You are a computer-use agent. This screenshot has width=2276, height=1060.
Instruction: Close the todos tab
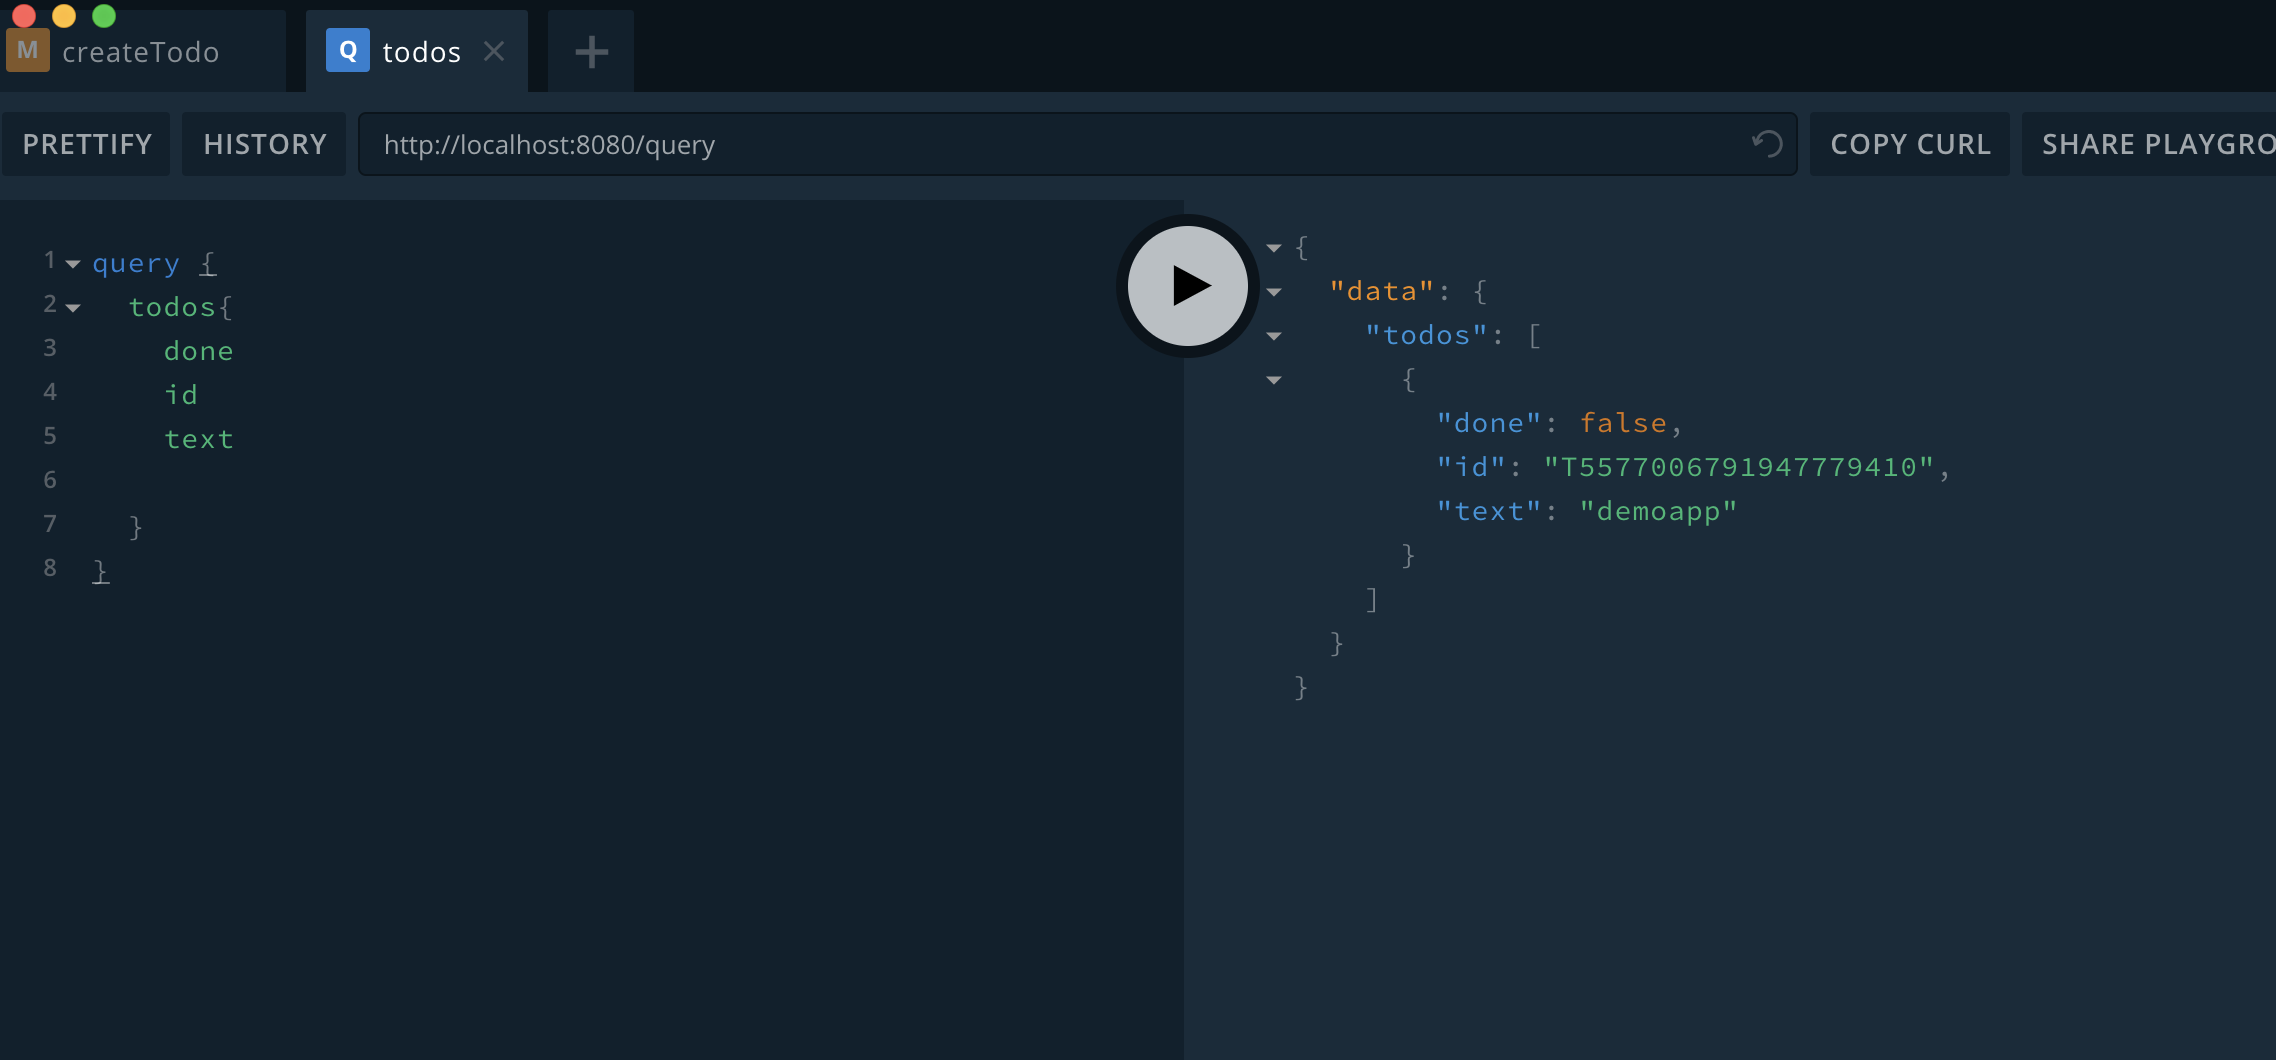494,51
